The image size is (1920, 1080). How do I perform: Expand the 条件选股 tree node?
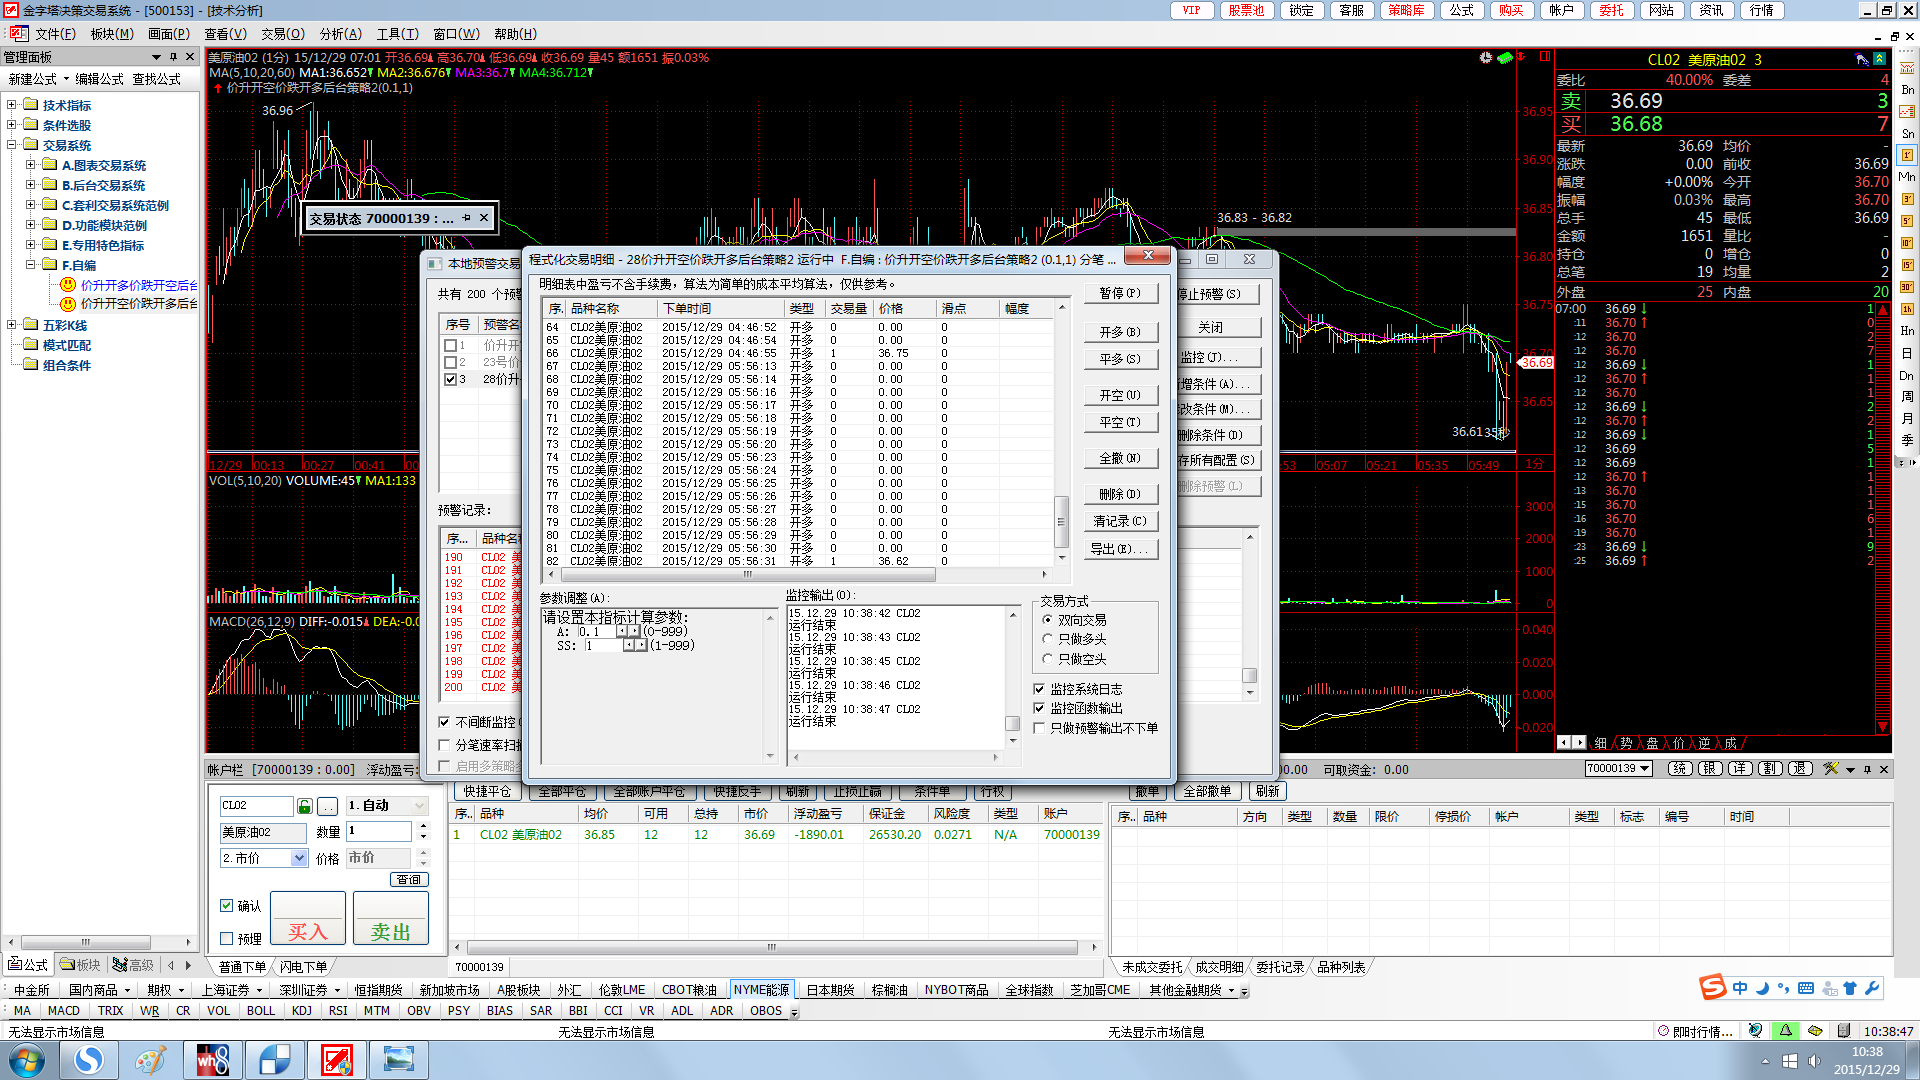(x=12, y=125)
